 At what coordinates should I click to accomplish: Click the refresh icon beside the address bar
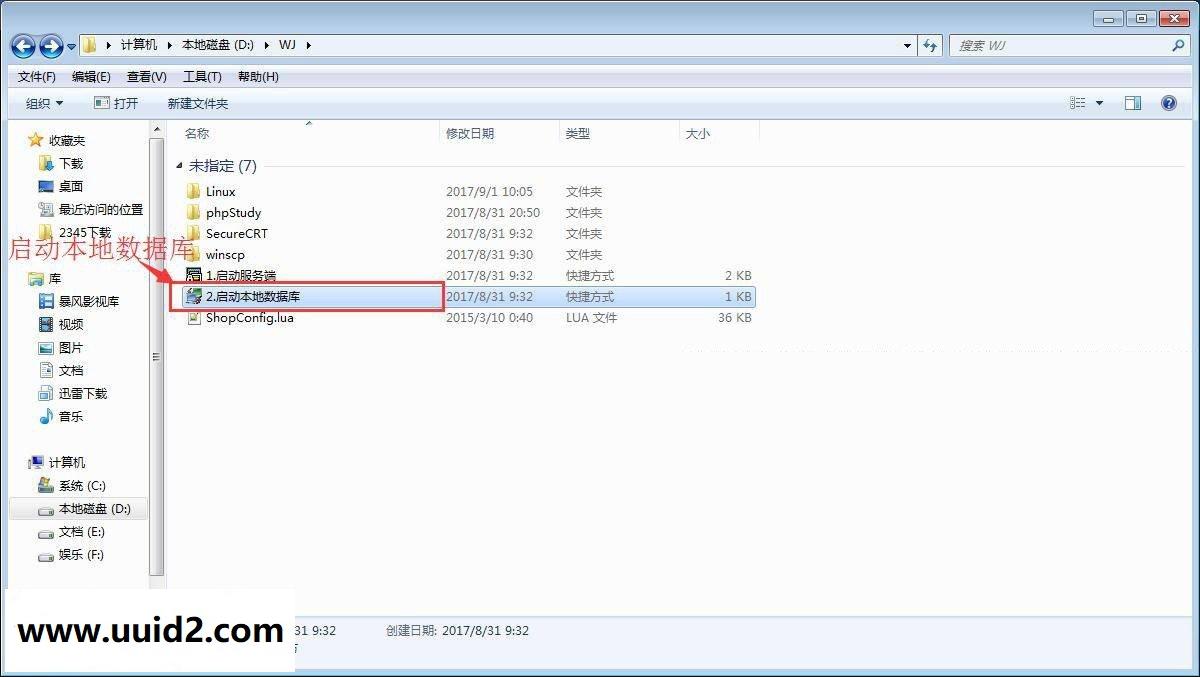[x=930, y=45]
